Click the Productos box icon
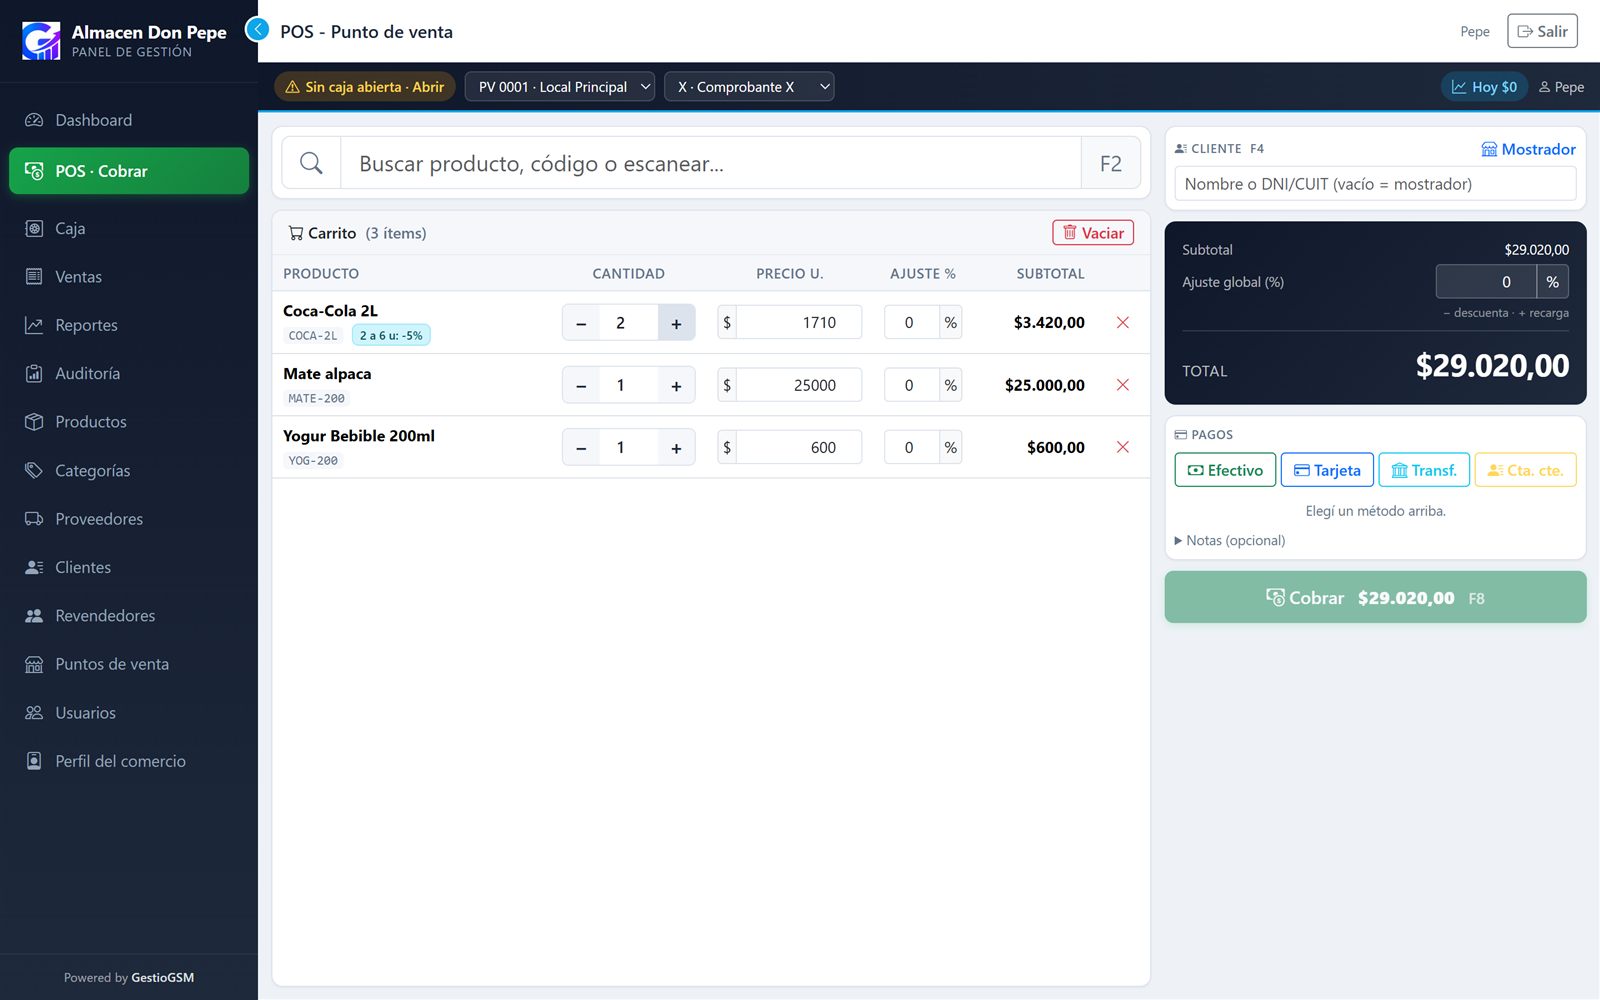The image size is (1600, 1000). point(34,422)
